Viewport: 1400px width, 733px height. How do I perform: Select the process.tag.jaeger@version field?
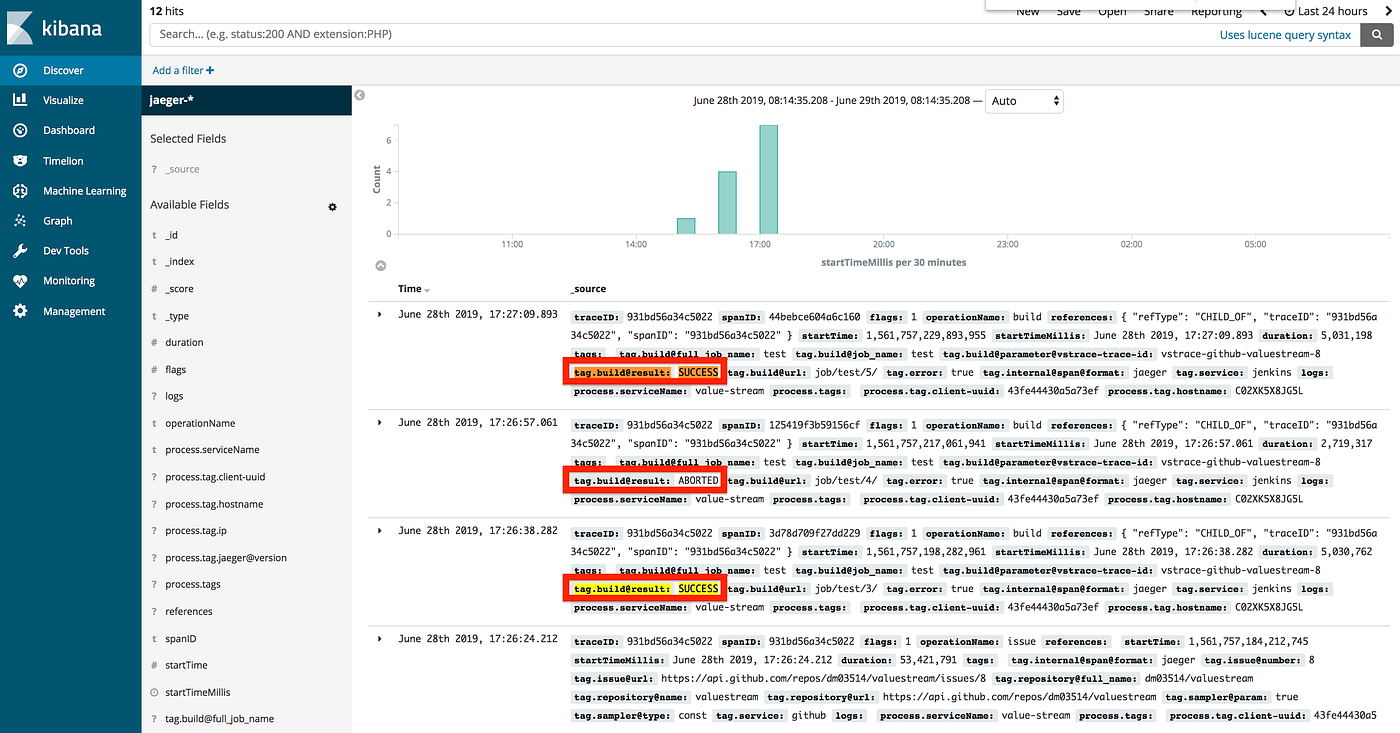click(226, 558)
